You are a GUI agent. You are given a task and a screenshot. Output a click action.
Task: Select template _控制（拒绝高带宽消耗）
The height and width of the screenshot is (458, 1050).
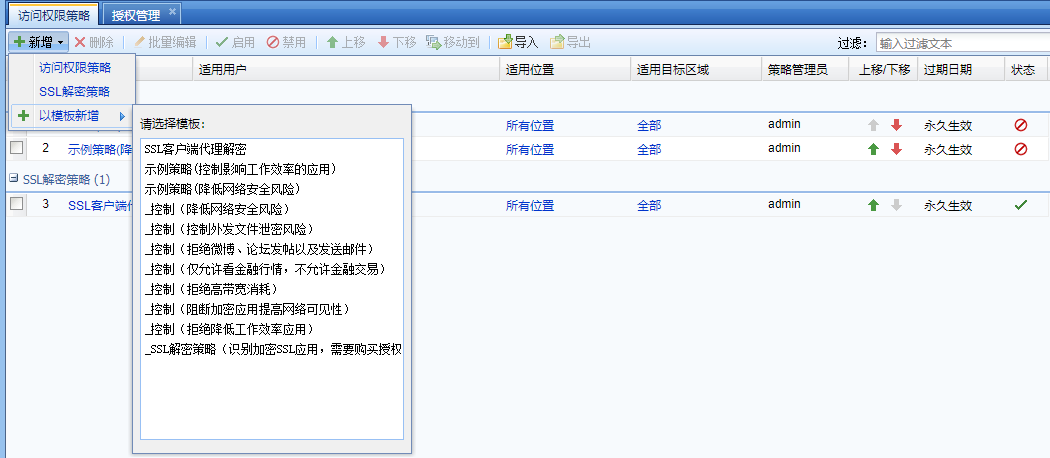(217, 289)
